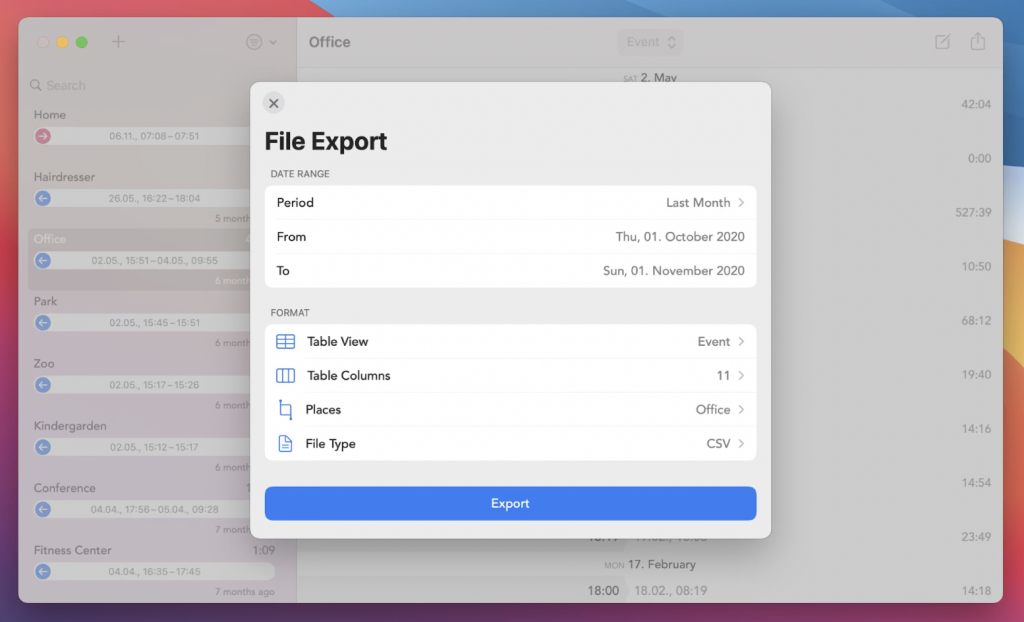The width and height of the screenshot is (1024, 622).
Task: Click the 1:09 total beside Fitness Center
Action: tap(263, 550)
